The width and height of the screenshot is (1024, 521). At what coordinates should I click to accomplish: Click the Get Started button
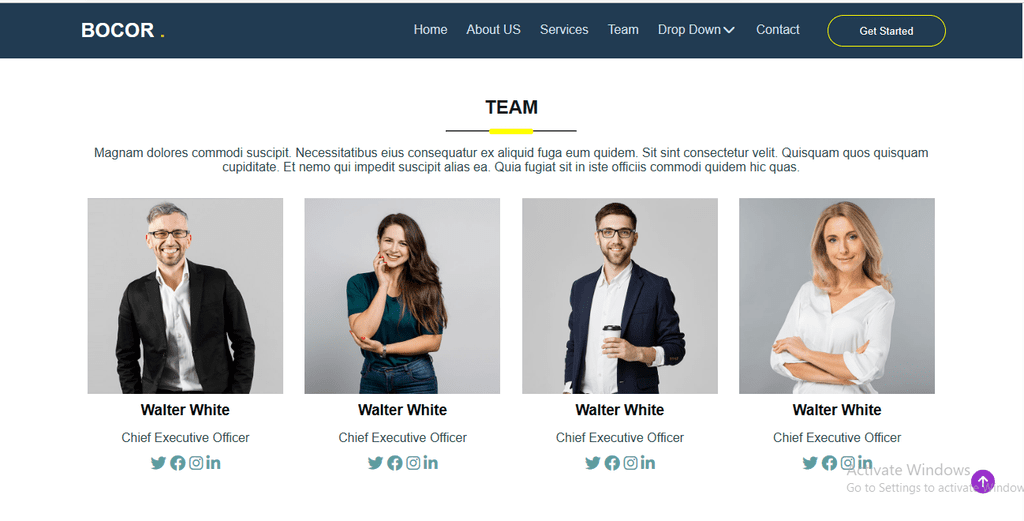886,31
